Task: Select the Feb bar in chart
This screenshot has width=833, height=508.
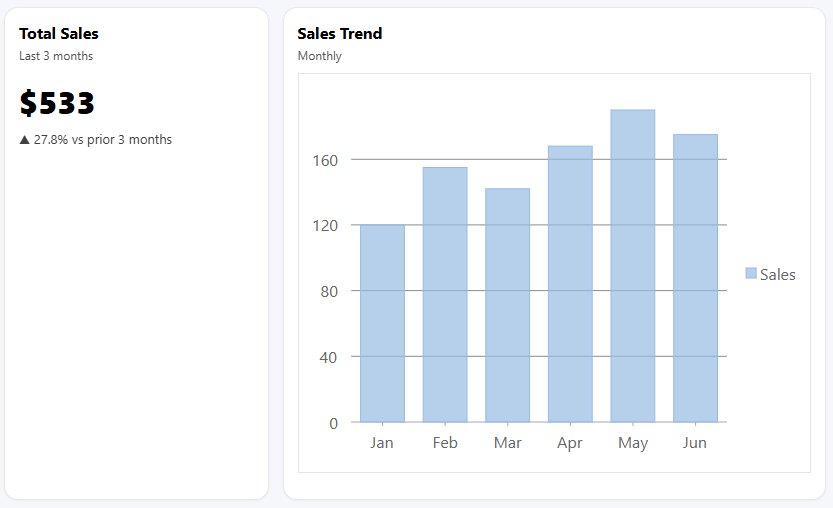Action: 445,295
